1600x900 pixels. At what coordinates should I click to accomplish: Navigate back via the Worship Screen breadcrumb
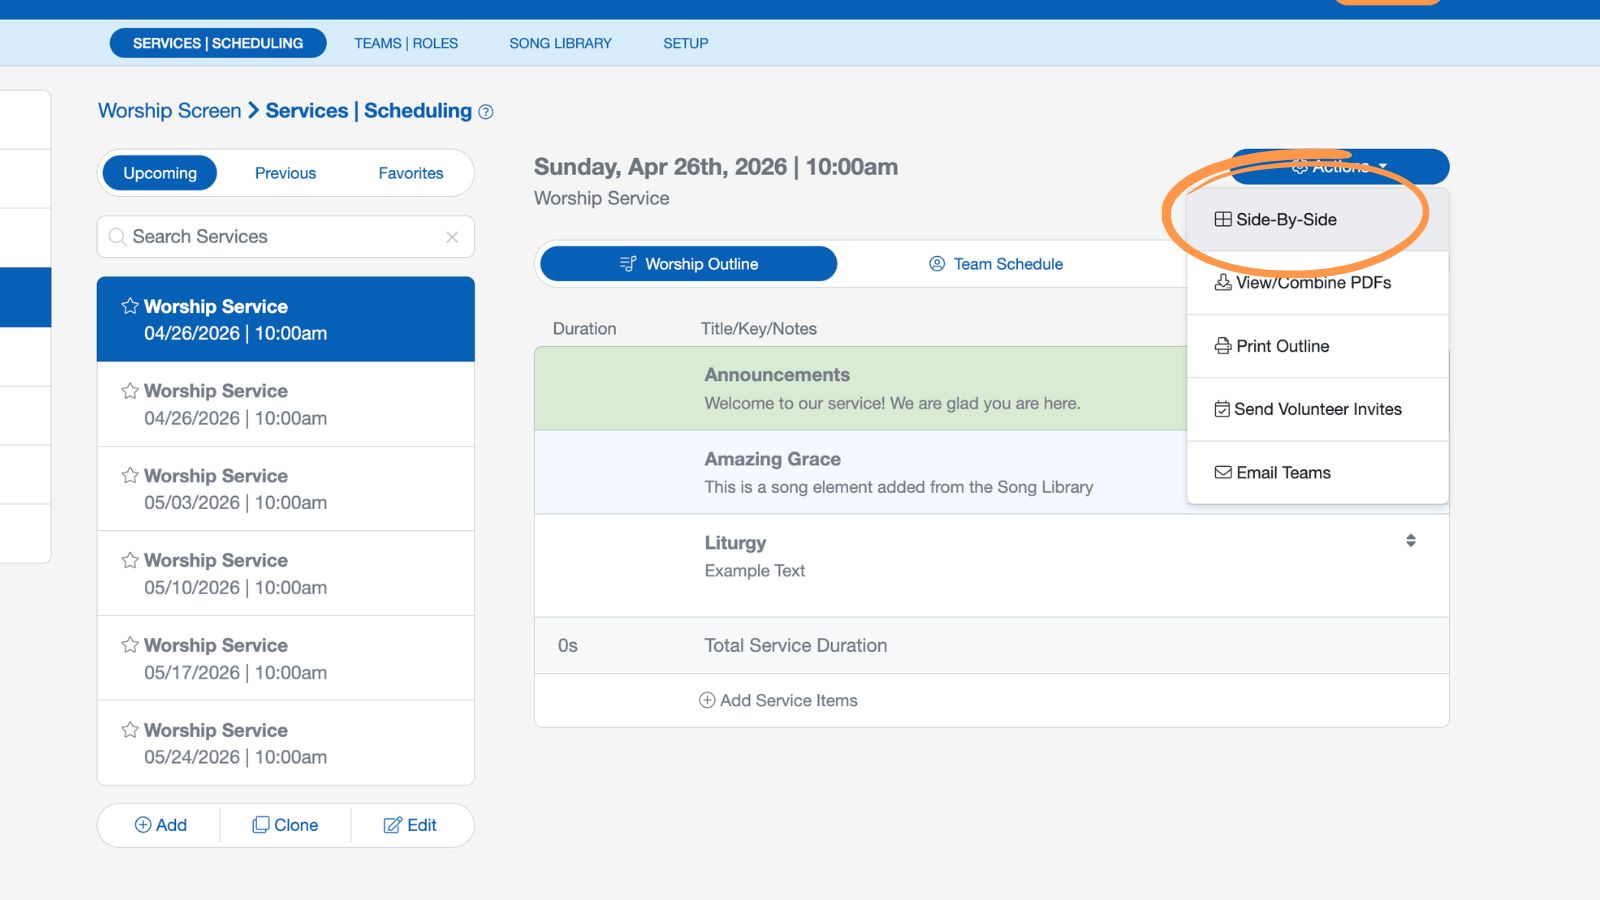coord(168,110)
